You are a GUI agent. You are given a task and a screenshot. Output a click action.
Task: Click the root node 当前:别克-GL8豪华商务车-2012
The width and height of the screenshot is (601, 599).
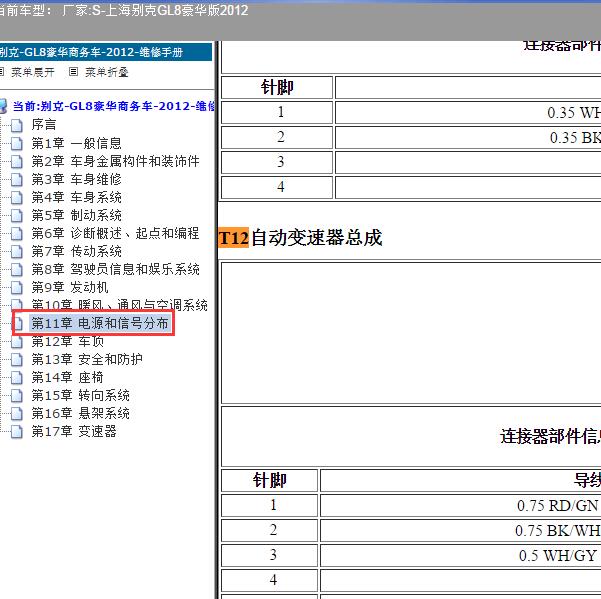[114, 106]
